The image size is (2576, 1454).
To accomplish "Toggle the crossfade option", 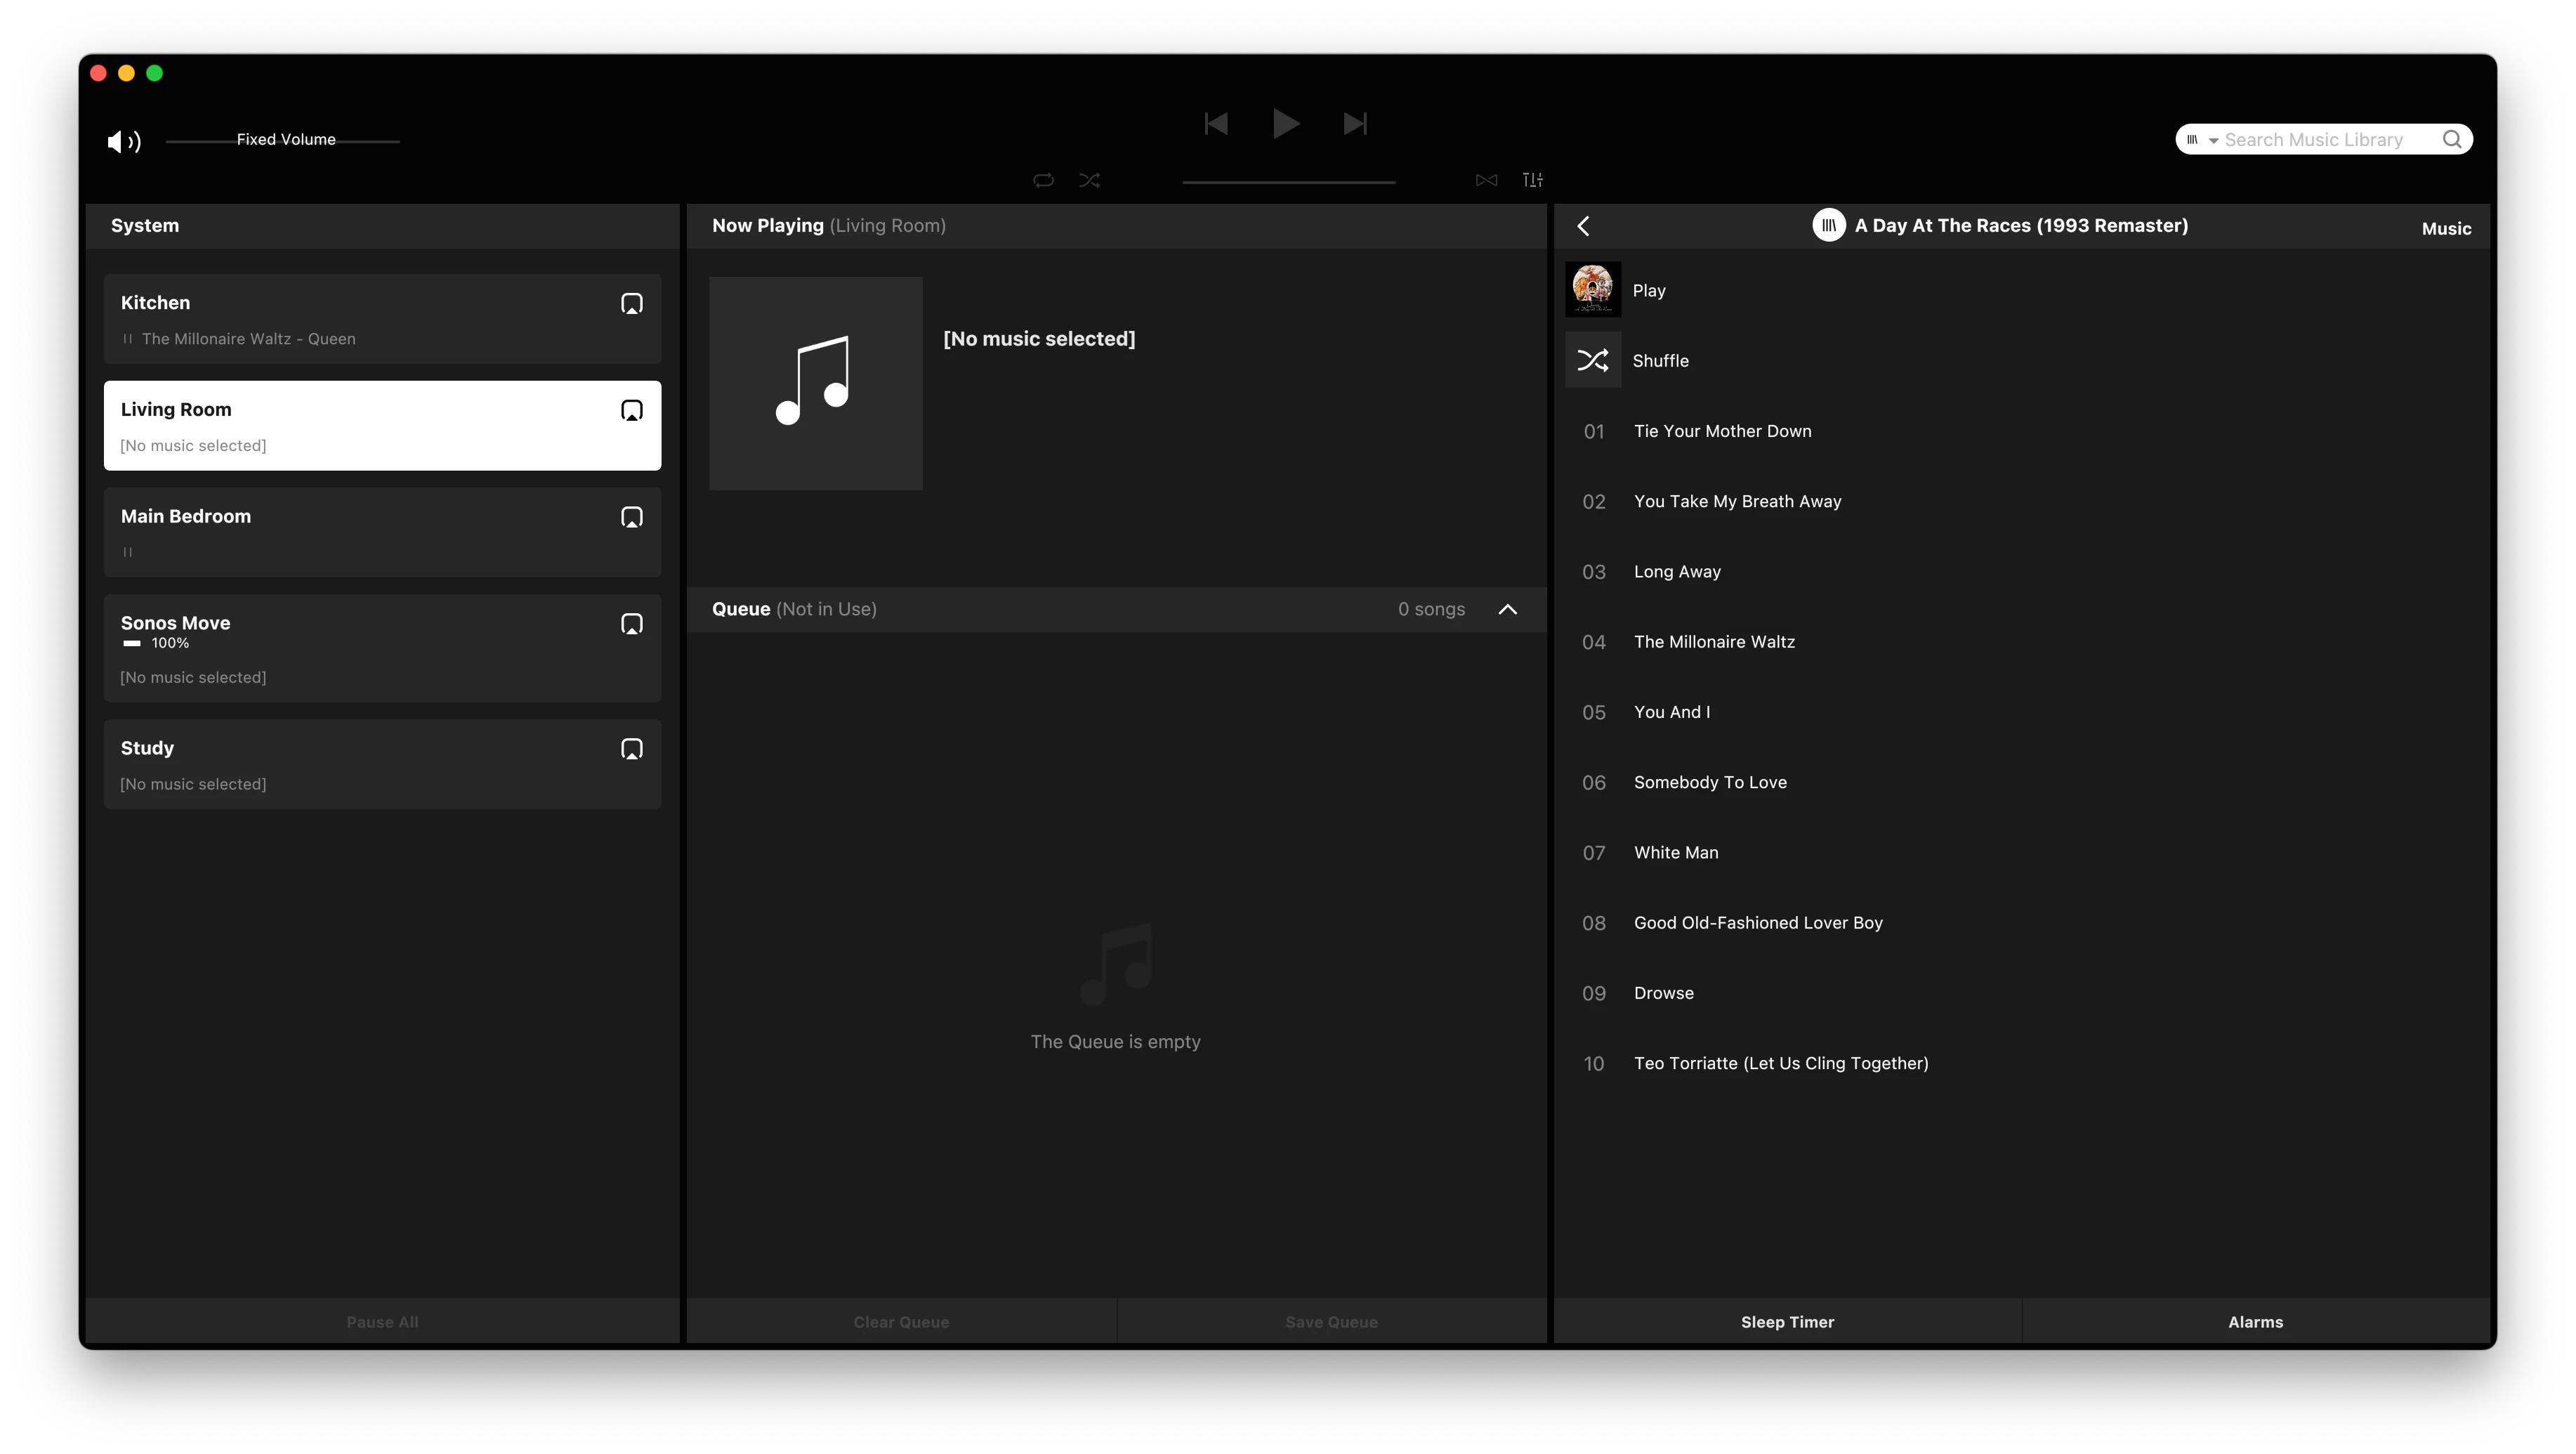I will (x=1486, y=180).
